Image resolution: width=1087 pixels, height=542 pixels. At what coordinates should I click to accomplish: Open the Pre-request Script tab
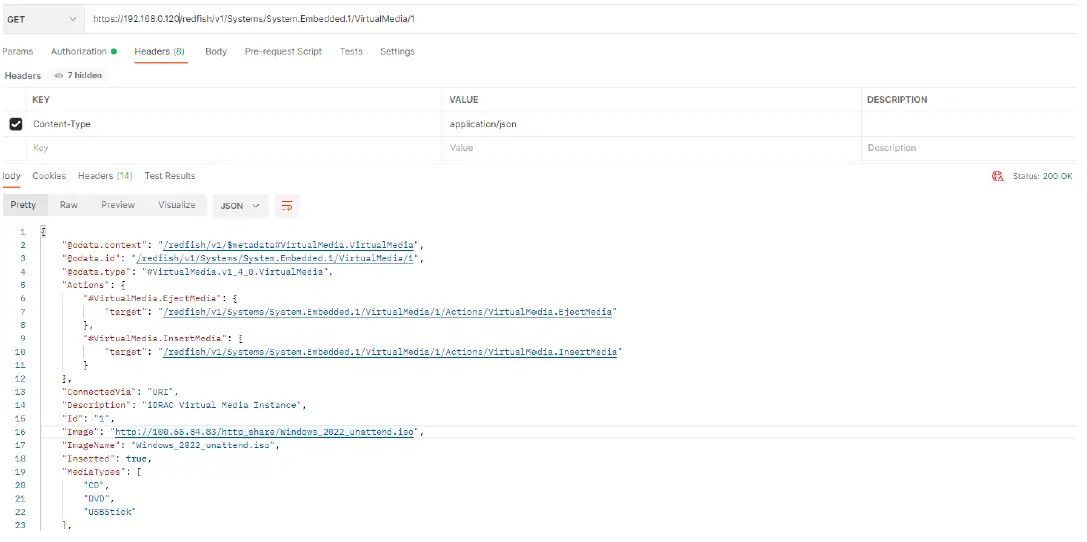pos(283,51)
